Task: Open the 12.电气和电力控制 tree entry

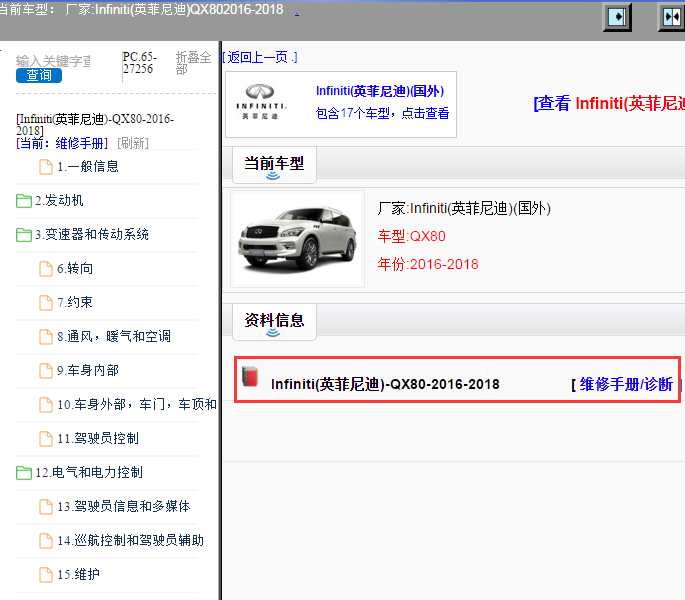Action: coord(89,472)
